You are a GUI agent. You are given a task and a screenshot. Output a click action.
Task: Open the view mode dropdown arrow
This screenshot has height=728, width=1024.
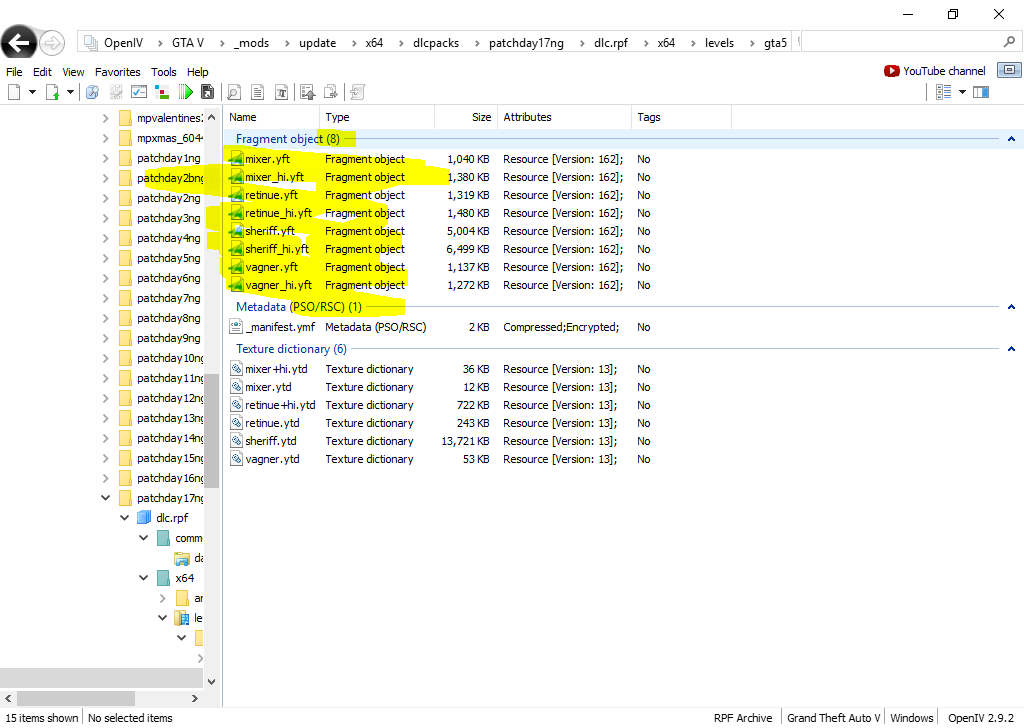tap(962, 92)
